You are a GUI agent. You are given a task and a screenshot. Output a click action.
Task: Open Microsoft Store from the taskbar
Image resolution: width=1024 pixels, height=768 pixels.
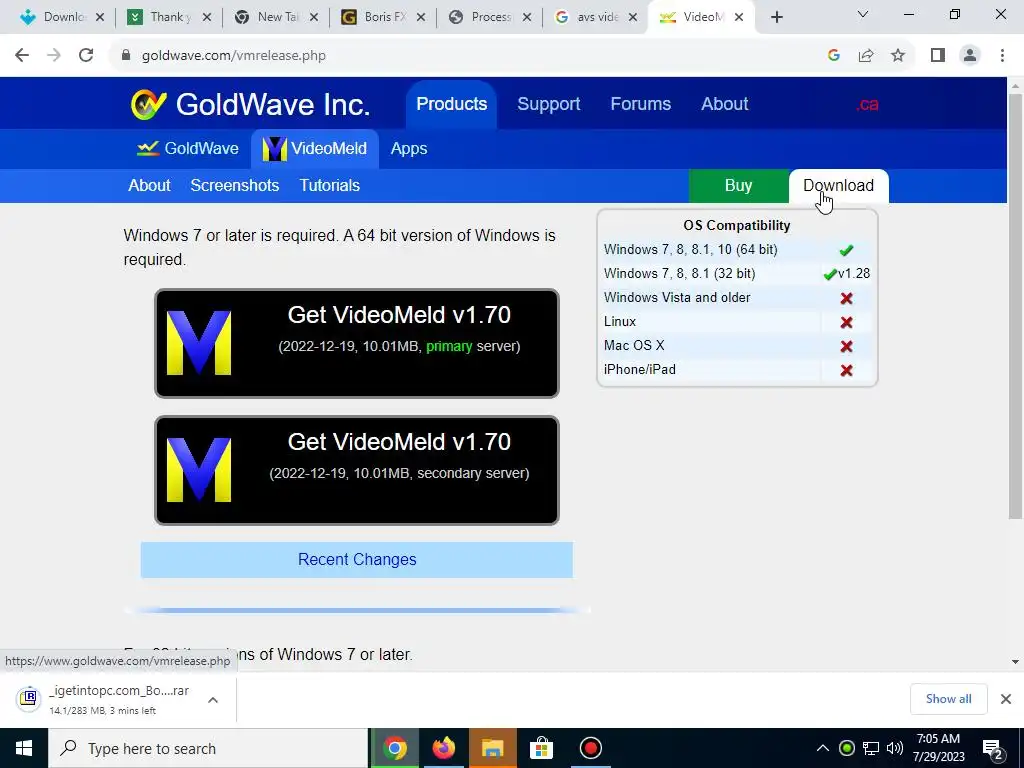(541, 748)
